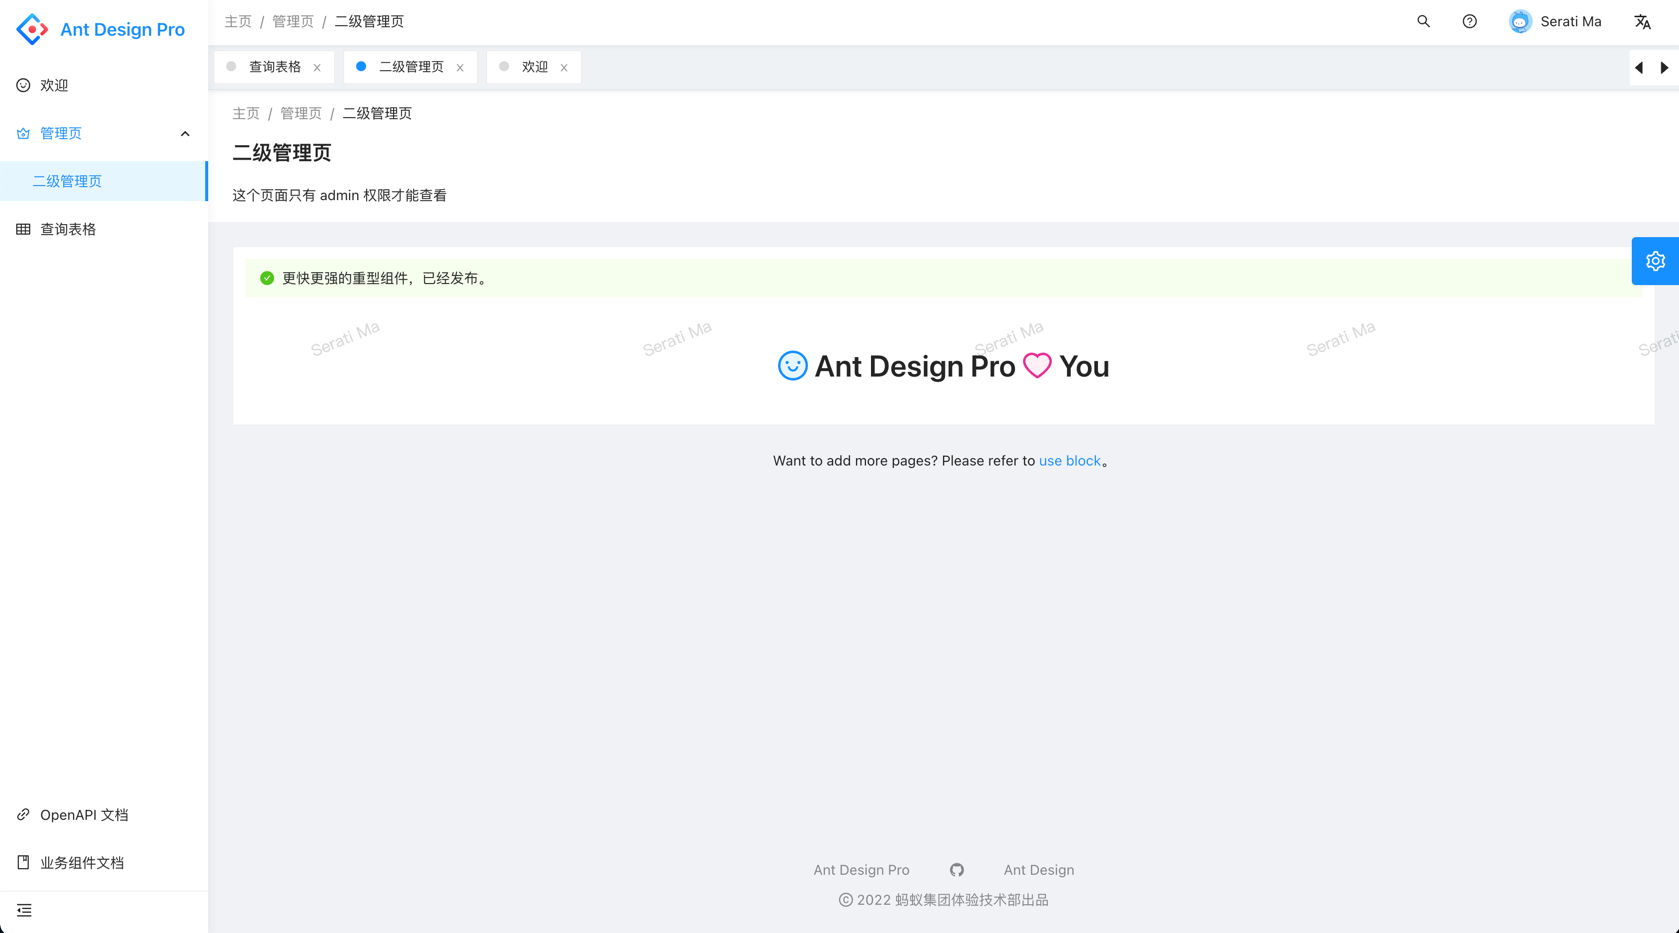Follow the 'use block' link
Viewport: 1679px width, 933px height.
[x=1069, y=461]
